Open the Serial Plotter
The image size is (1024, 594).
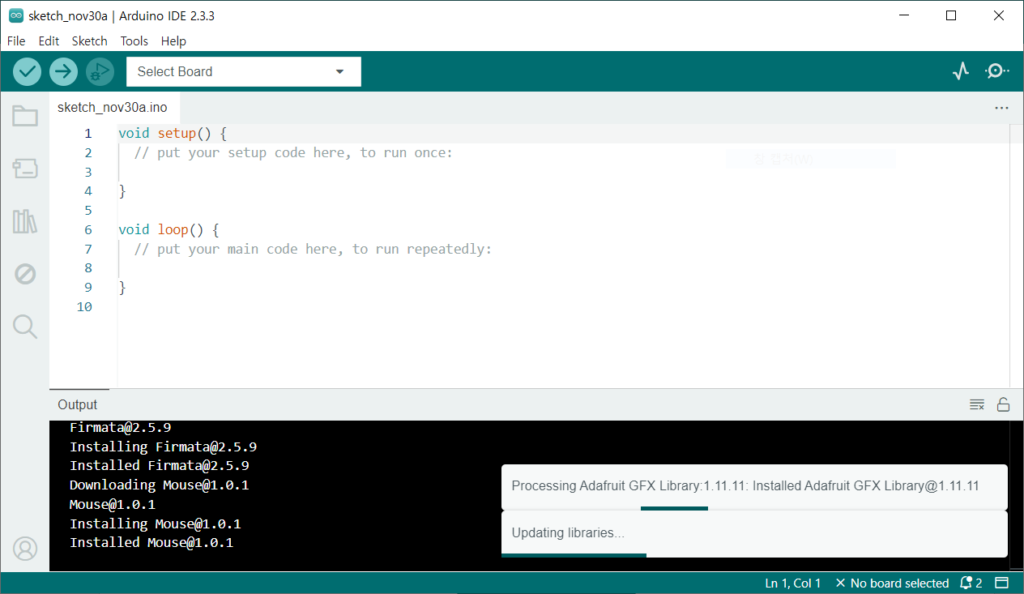pos(961,71)
